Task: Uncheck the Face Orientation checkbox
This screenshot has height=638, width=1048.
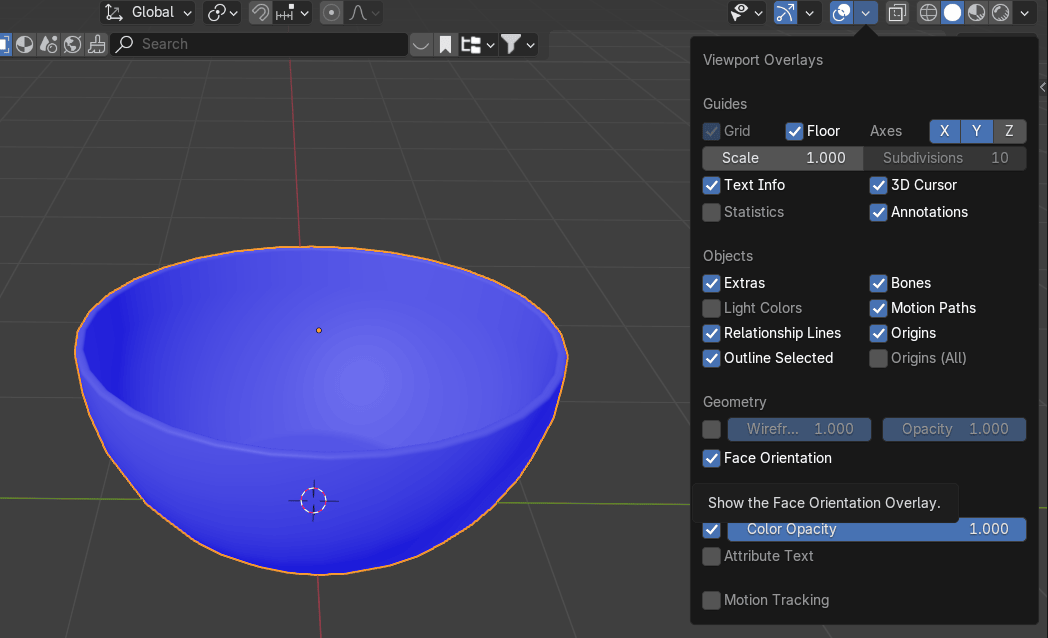Action: 711,458
